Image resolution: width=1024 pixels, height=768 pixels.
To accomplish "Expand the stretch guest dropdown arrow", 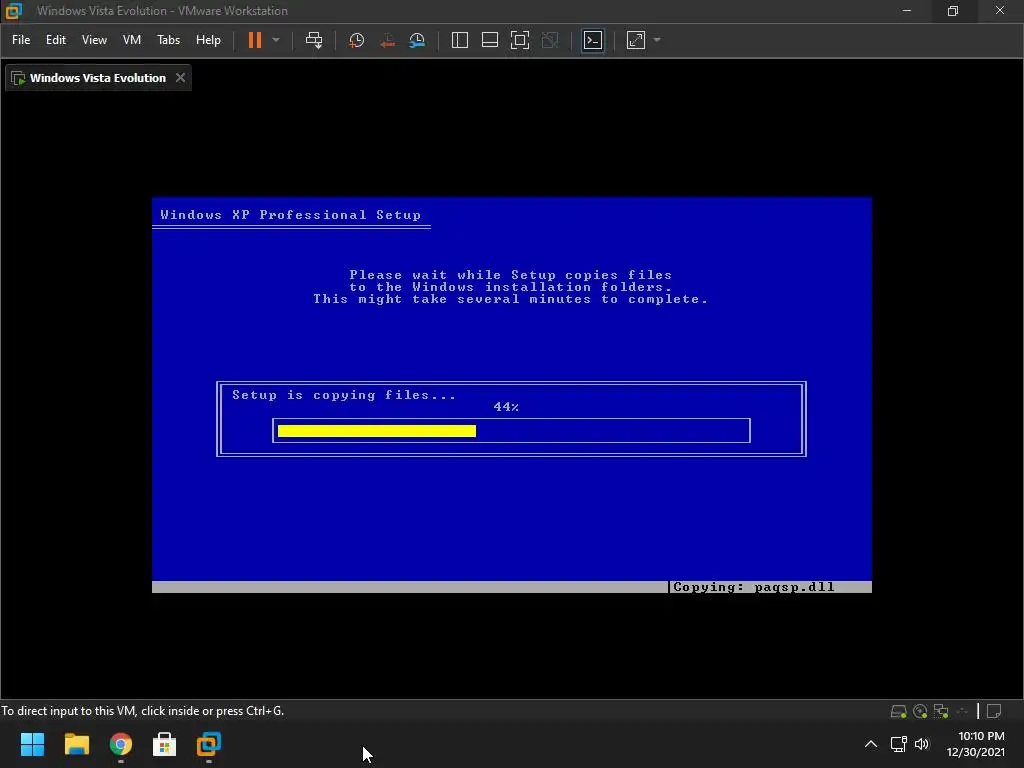I will coord(657,40).
